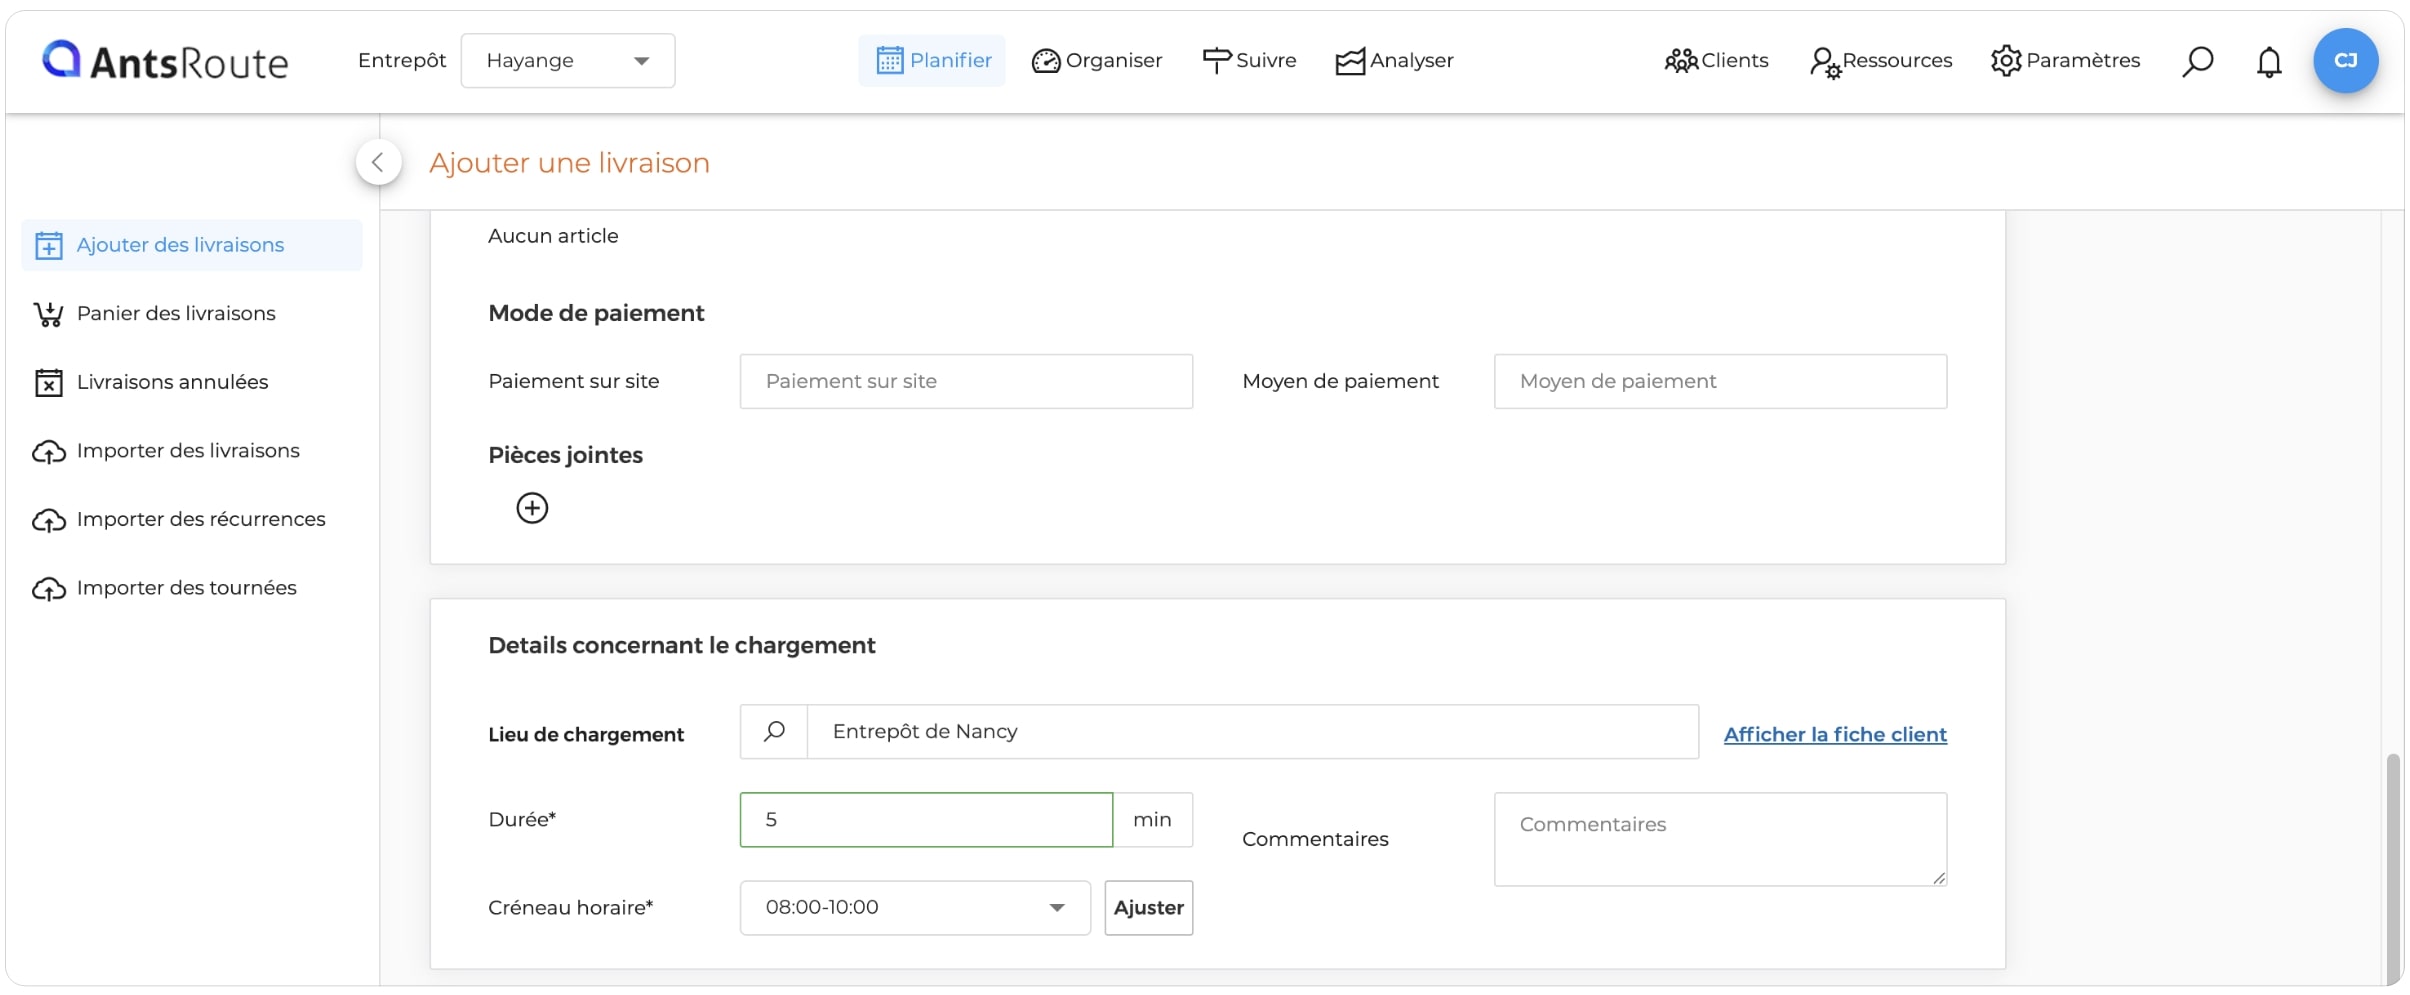Viewport: 2410px width, 995px height.
Task: Open Paramètres settings
Action: tap(2065, 61)
